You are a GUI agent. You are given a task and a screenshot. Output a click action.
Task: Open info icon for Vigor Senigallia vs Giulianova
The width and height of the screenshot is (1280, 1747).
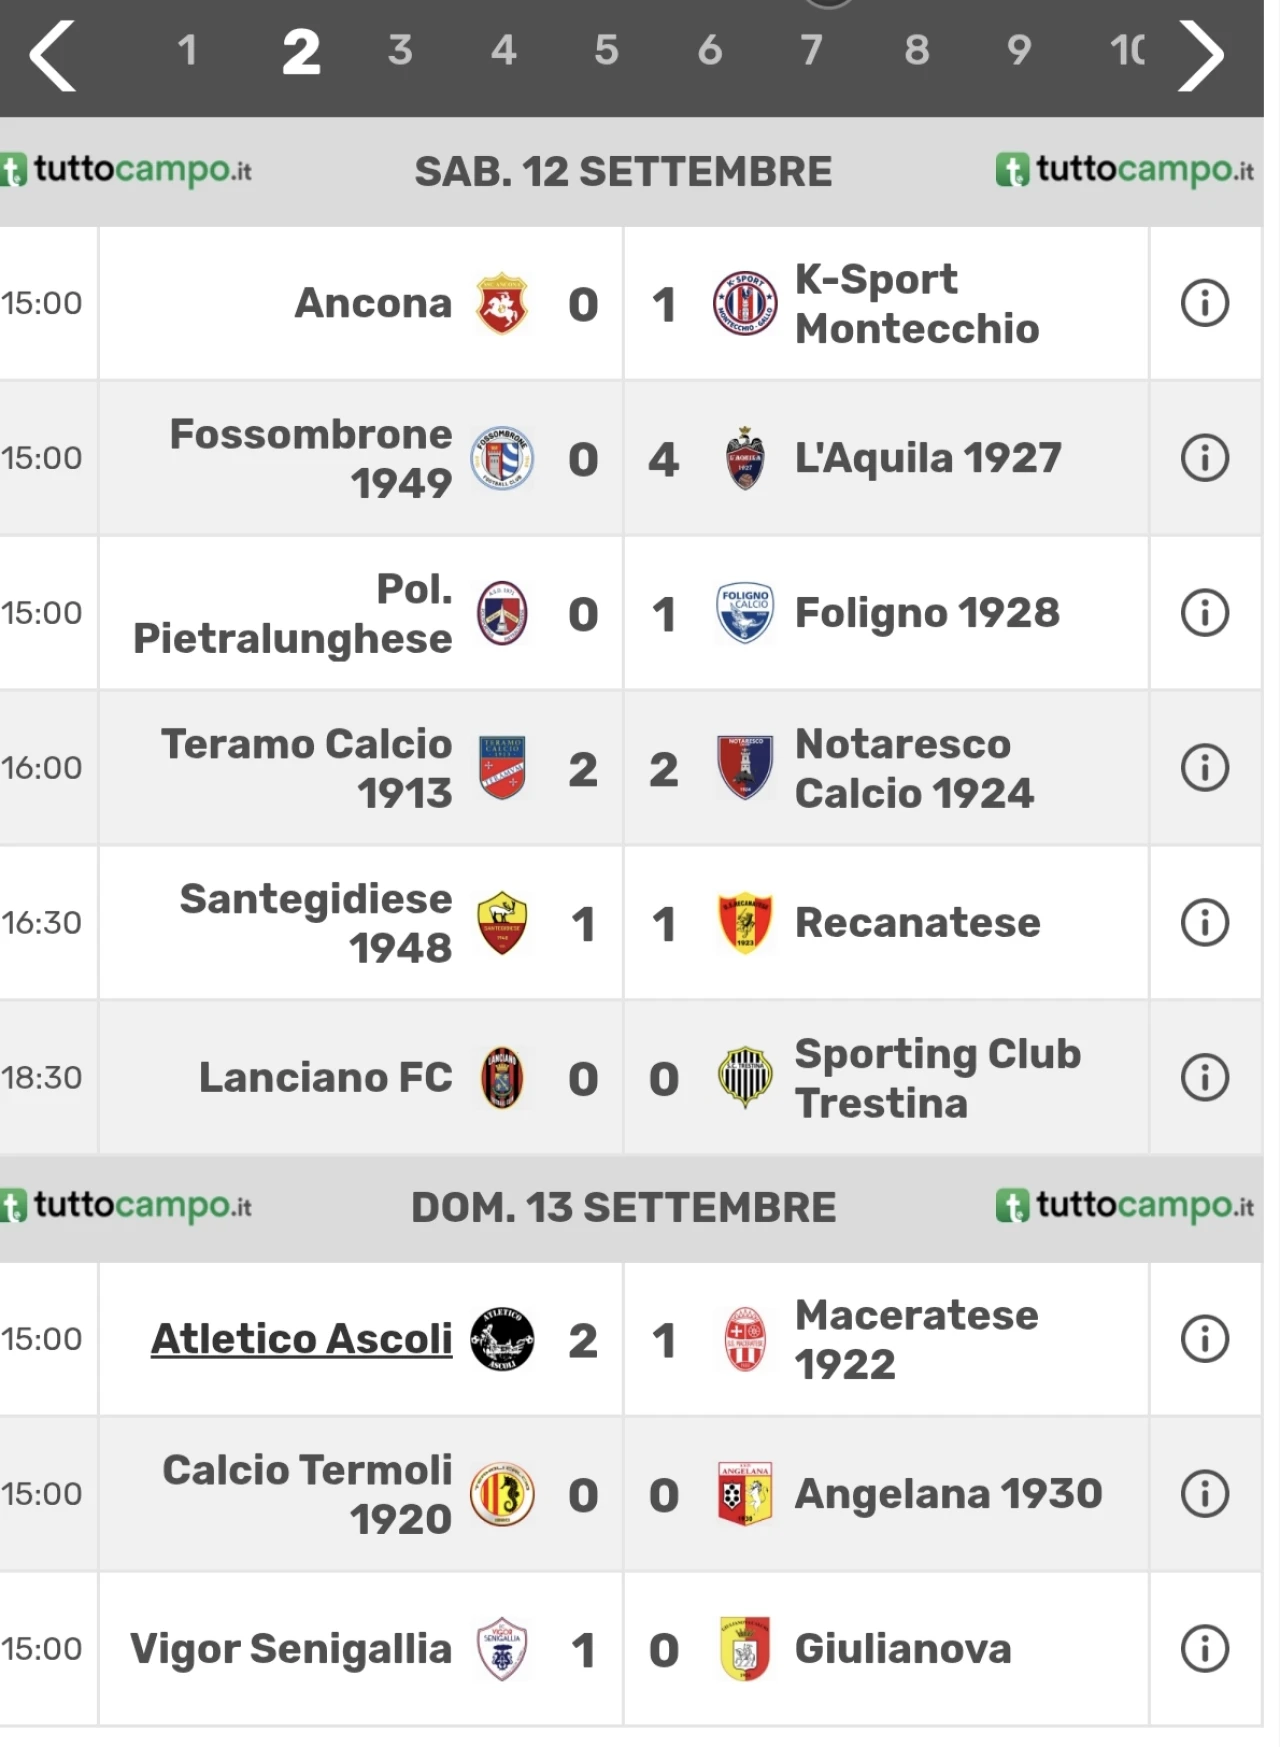point(1204,1649)
